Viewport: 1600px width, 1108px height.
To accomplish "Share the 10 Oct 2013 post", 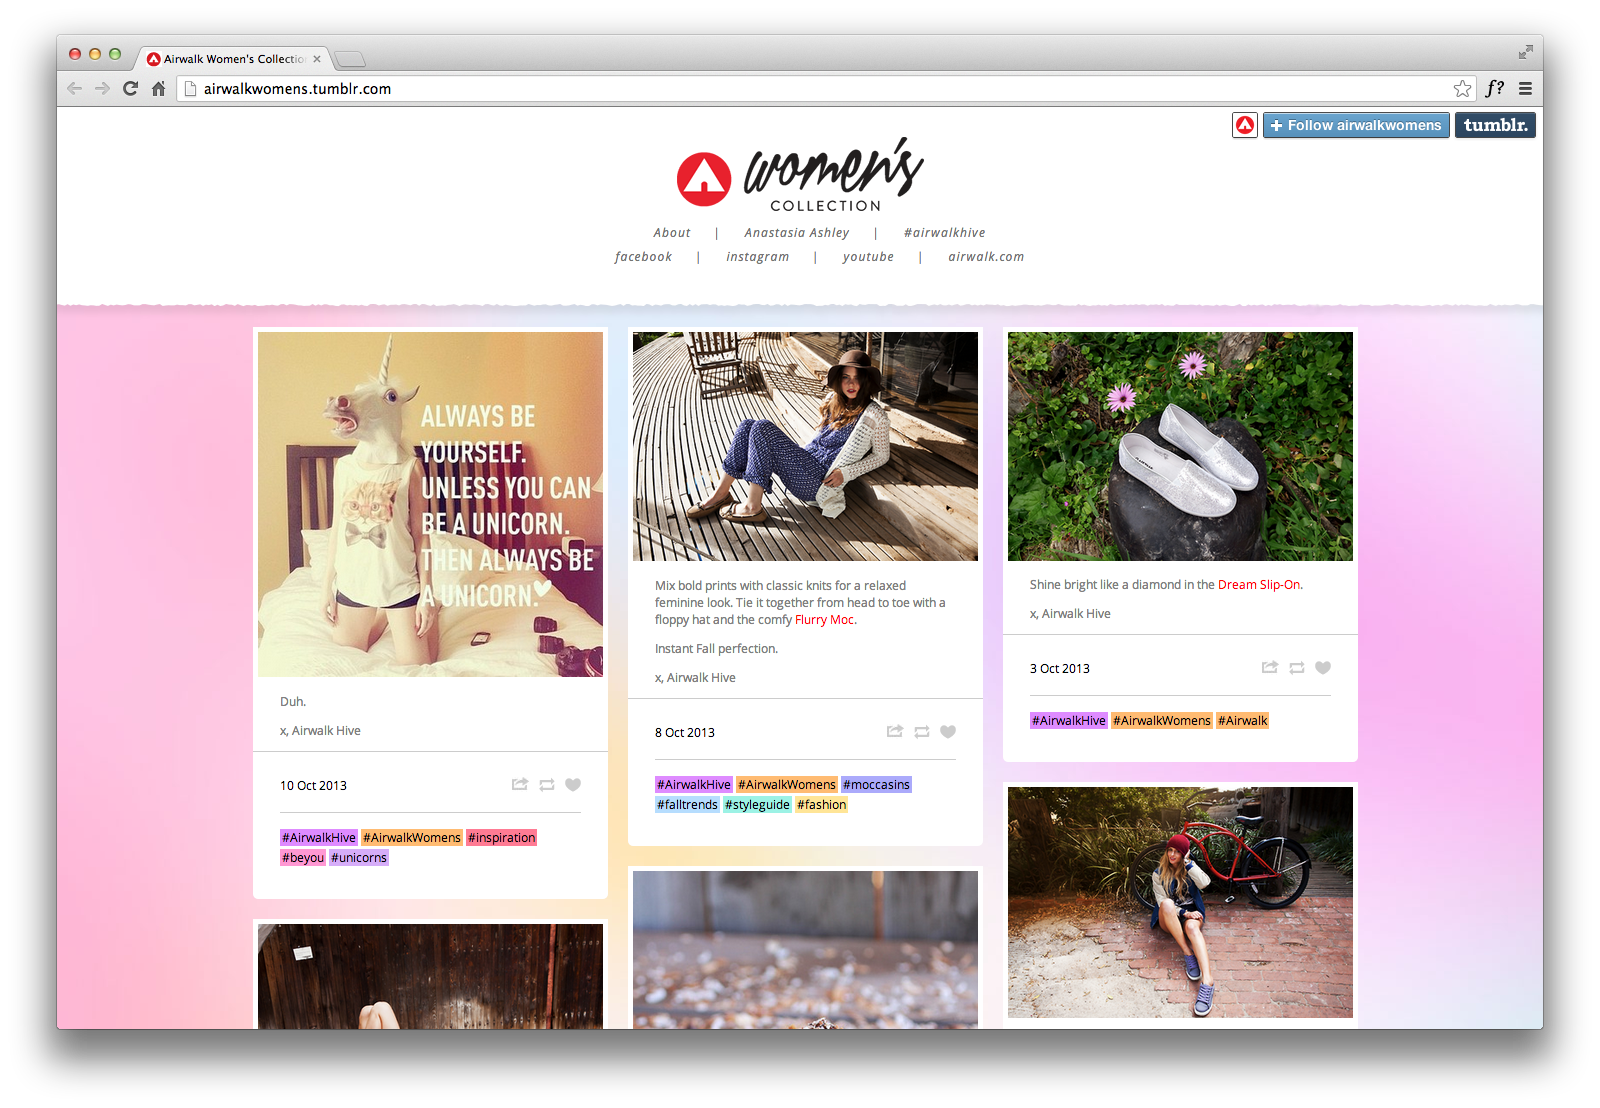I will point(520,785).
